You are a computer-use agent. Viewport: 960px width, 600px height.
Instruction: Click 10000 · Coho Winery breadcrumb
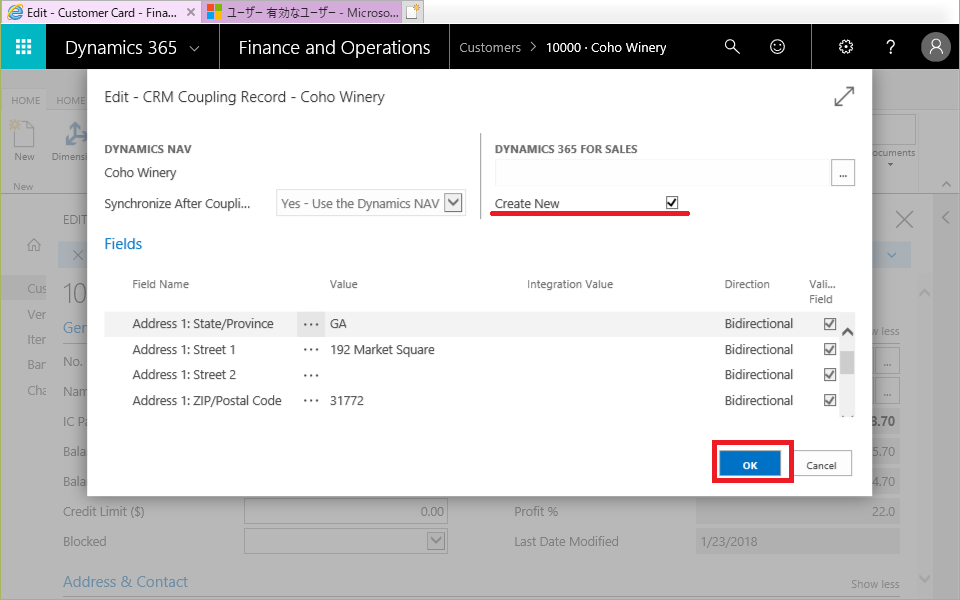[x=606, y=48]
